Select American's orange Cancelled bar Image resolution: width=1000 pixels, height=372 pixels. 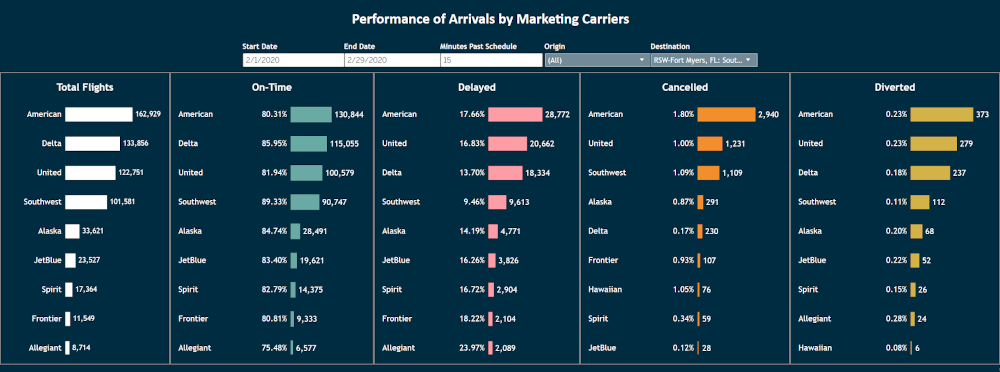coord(726,114)
